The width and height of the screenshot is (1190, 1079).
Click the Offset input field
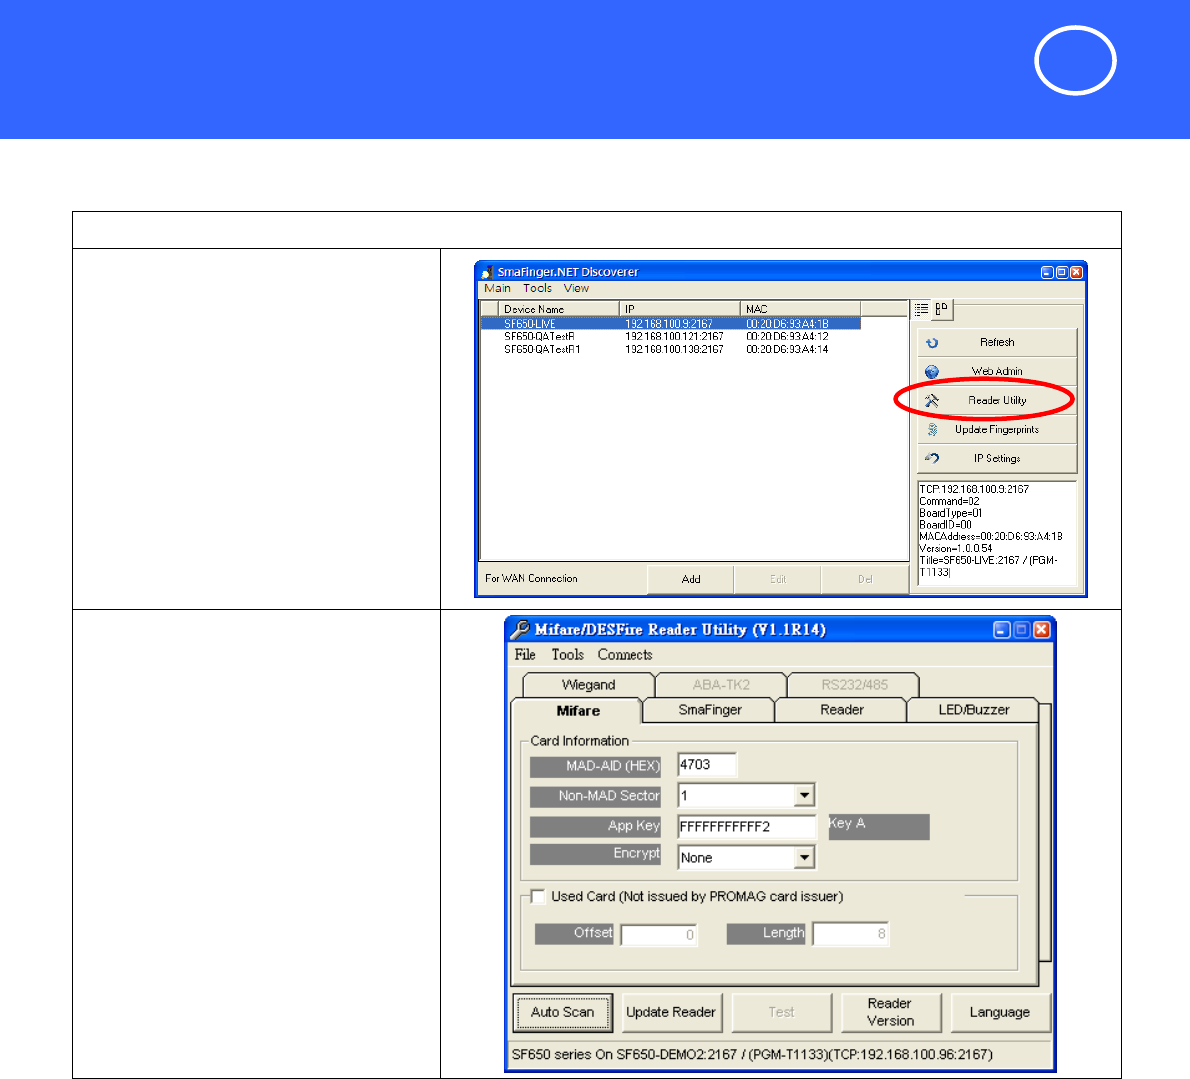point(659,934)
